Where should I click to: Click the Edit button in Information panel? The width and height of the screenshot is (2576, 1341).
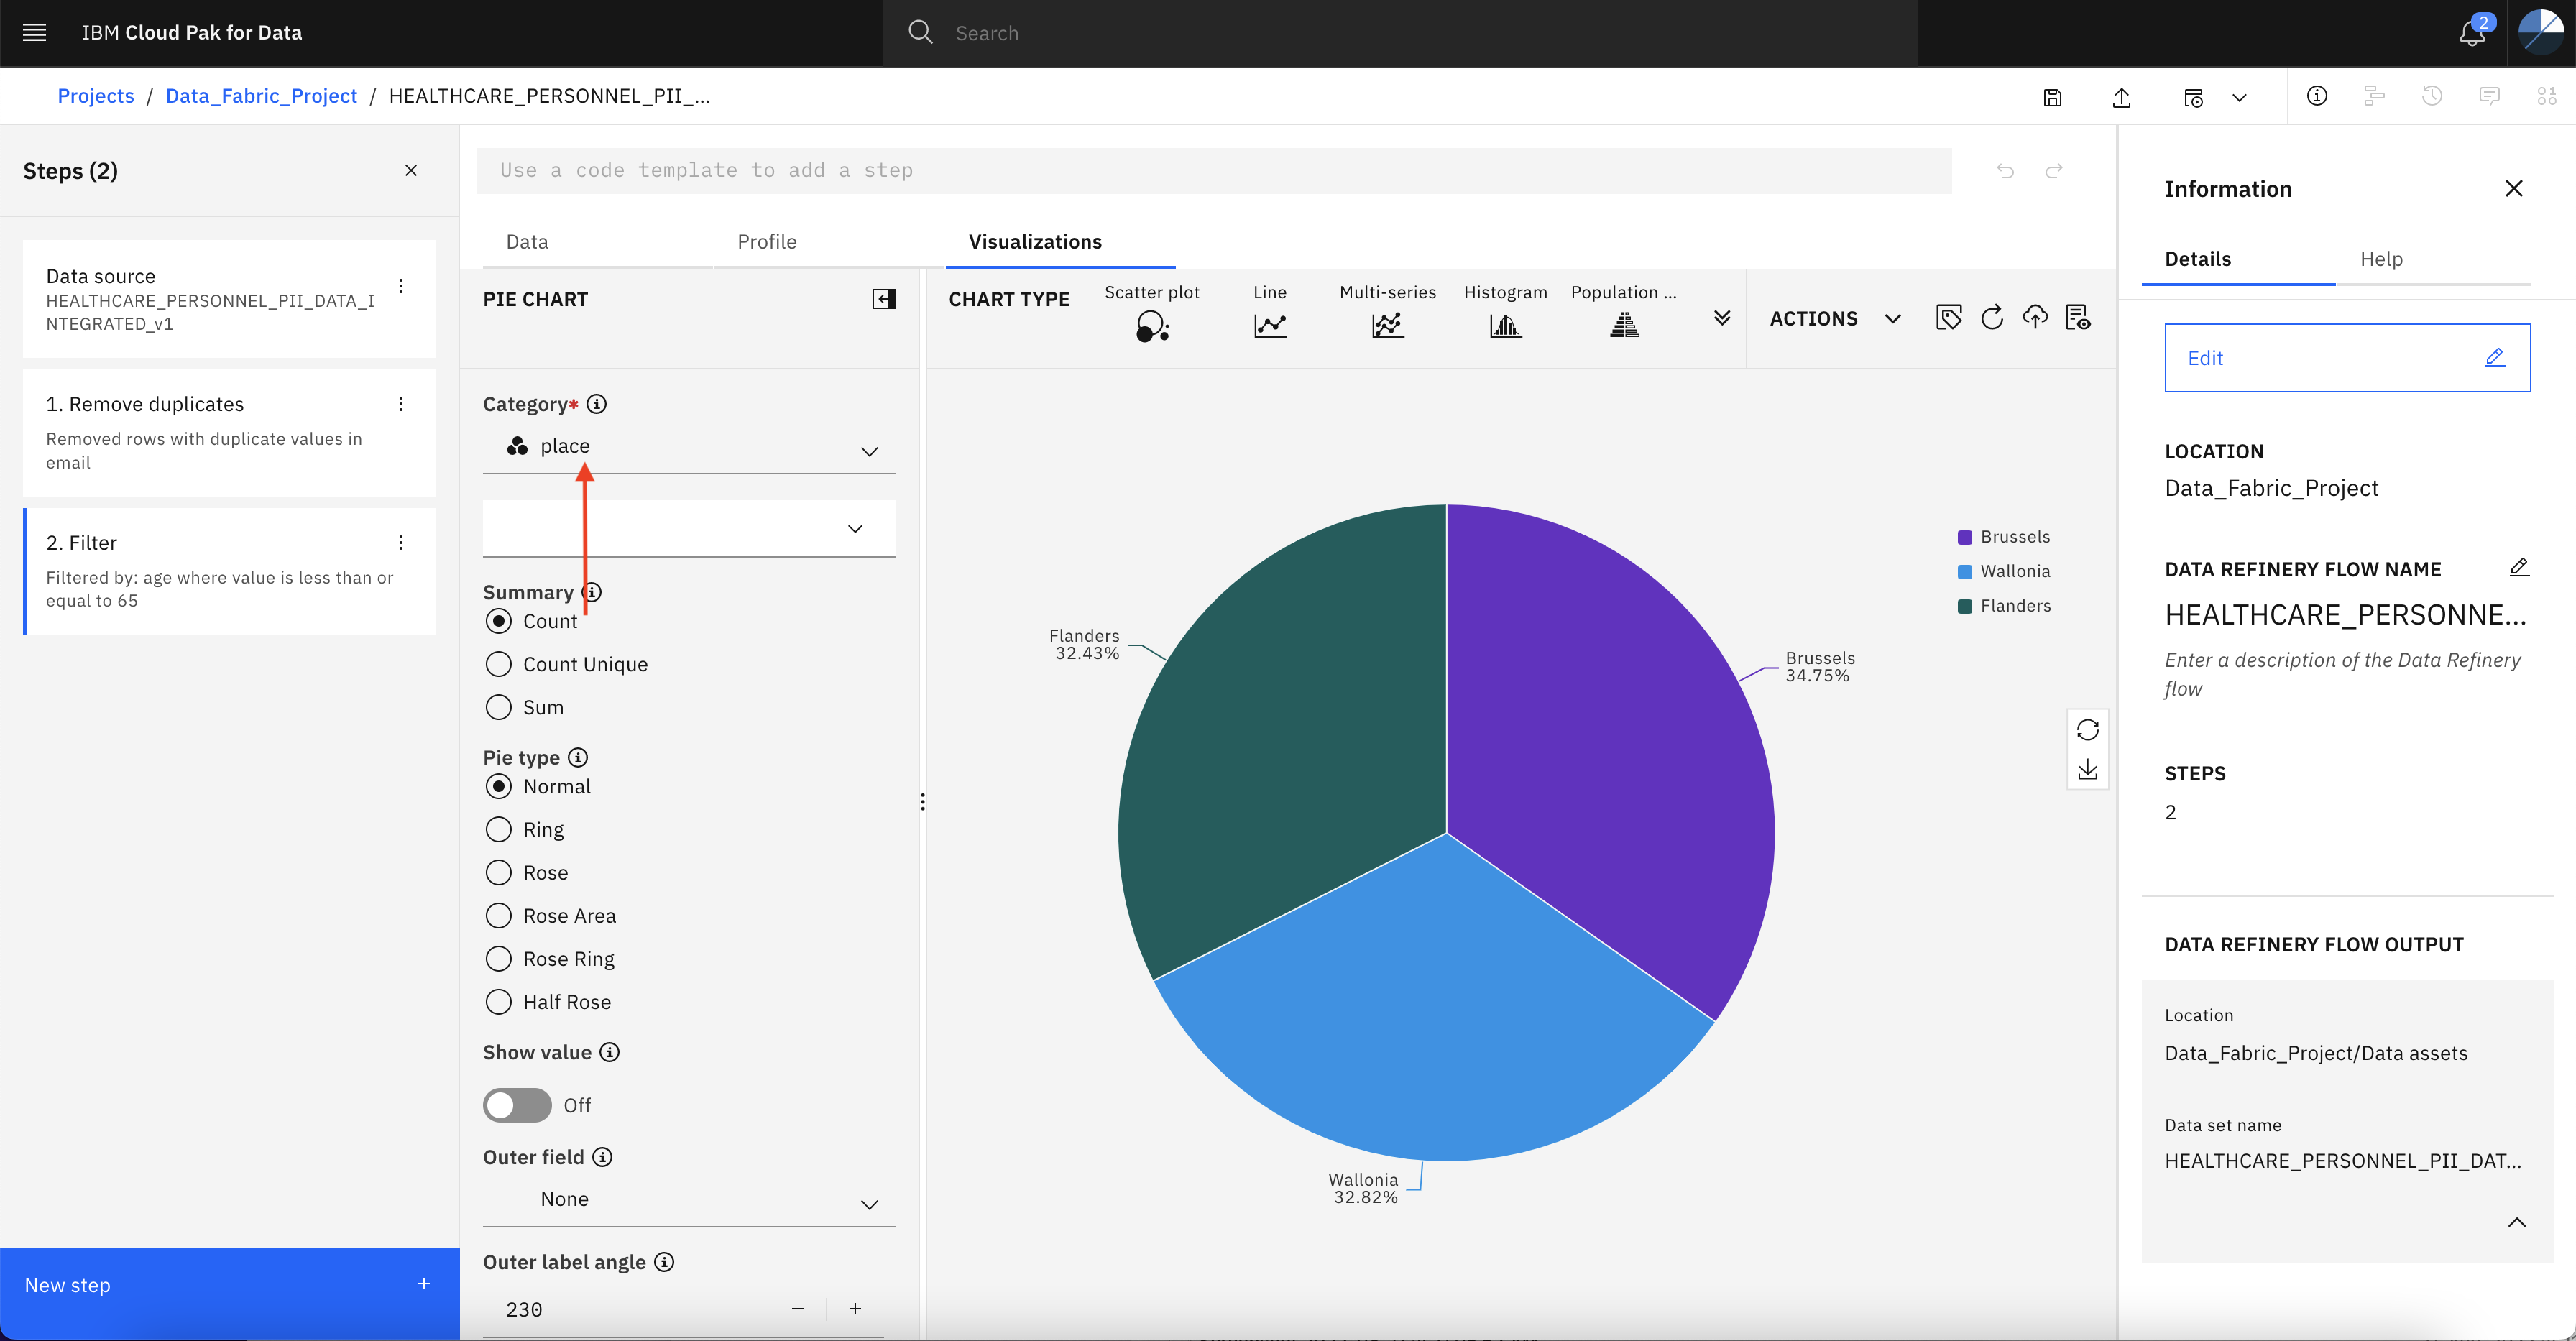pyautogui.click(x=2347, y=358)
